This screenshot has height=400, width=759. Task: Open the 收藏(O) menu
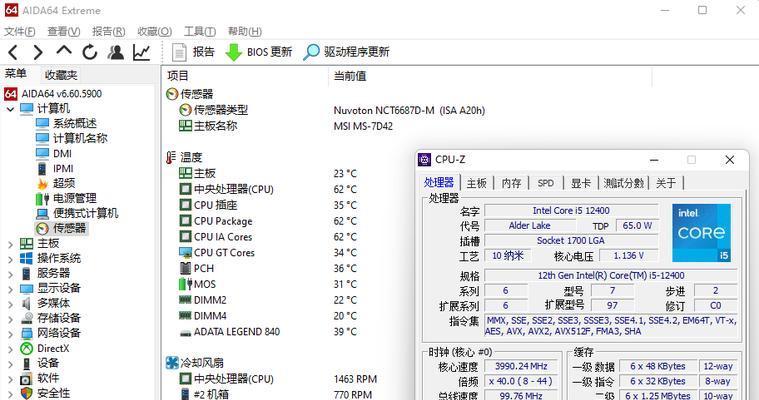tap(154, 31)
